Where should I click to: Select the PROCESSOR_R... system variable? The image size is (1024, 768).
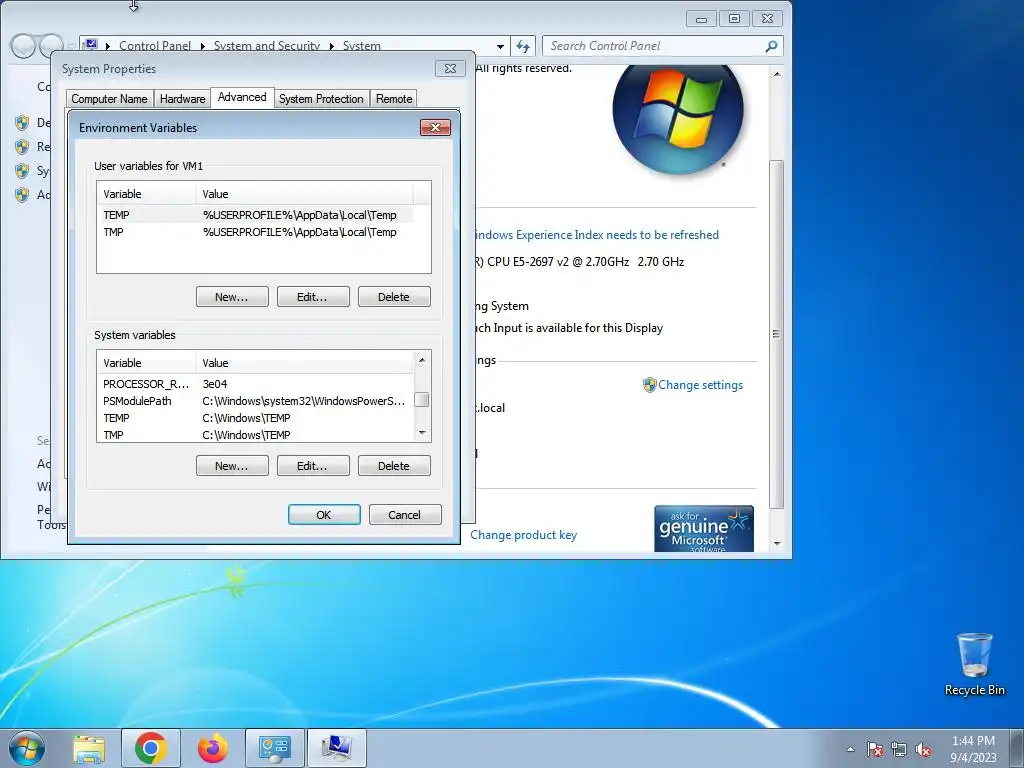coord(255,384)
